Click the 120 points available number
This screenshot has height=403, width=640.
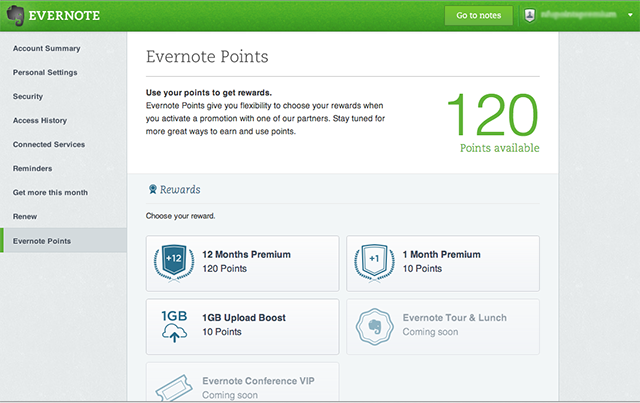point(493,115)
